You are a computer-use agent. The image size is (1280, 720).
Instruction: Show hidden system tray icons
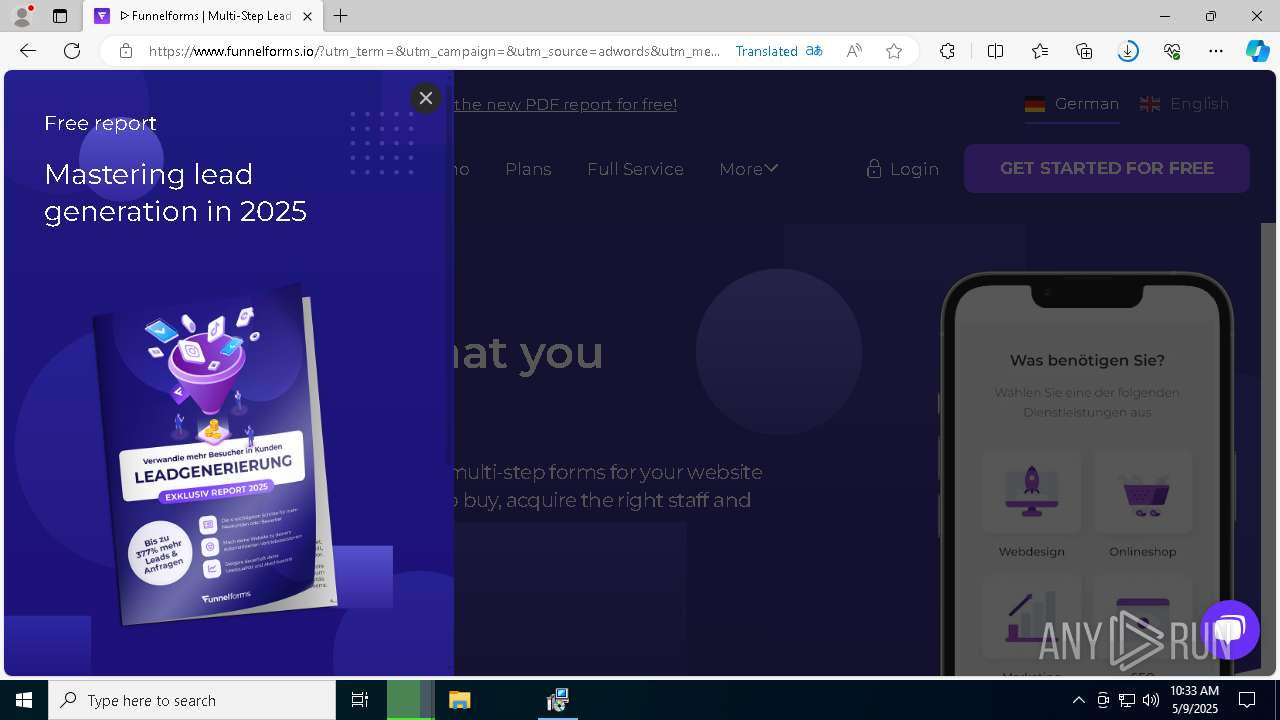(1078, 700)
